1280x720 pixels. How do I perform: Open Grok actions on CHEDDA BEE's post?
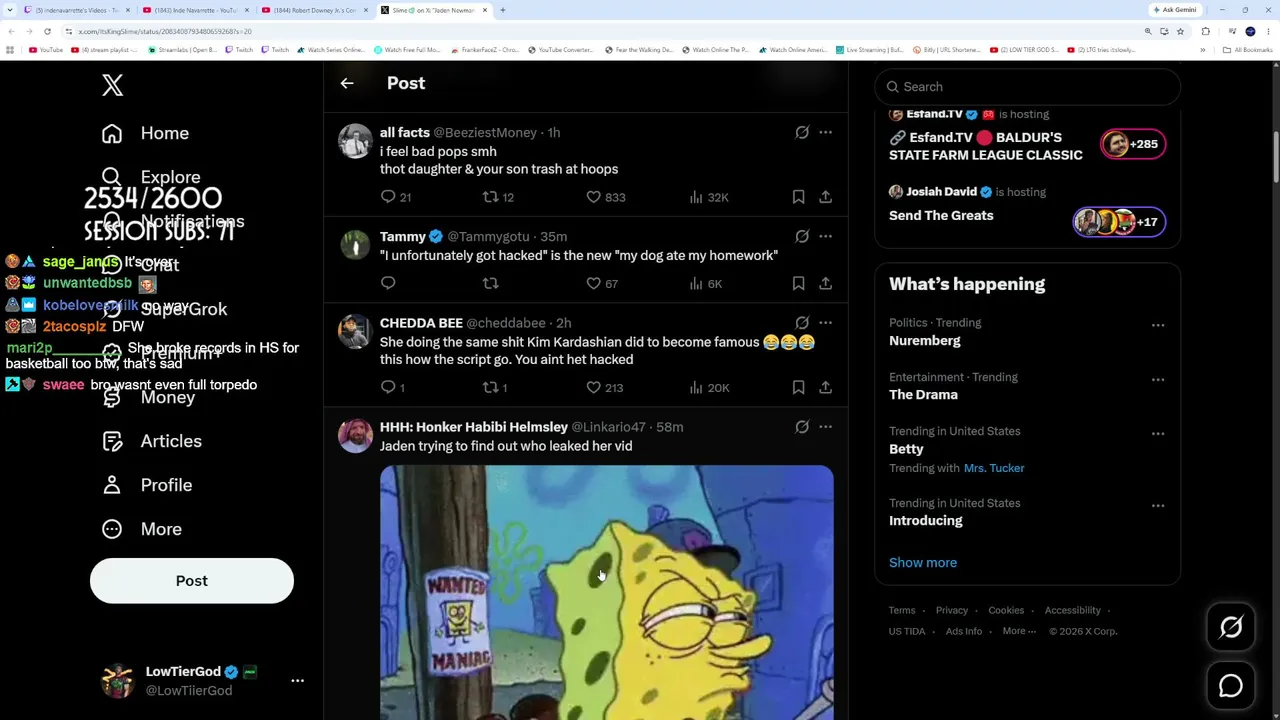(802, 323)
